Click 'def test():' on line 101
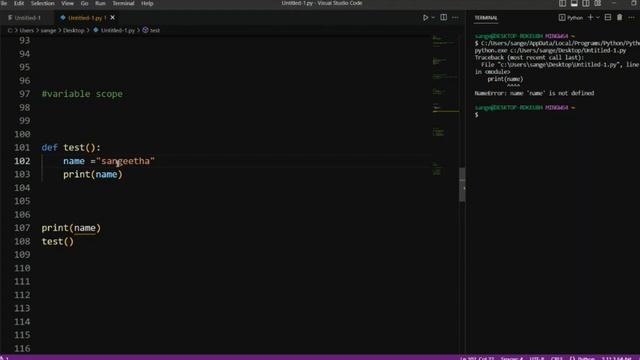Screen dimensions: 640x360 click(71, 147)
